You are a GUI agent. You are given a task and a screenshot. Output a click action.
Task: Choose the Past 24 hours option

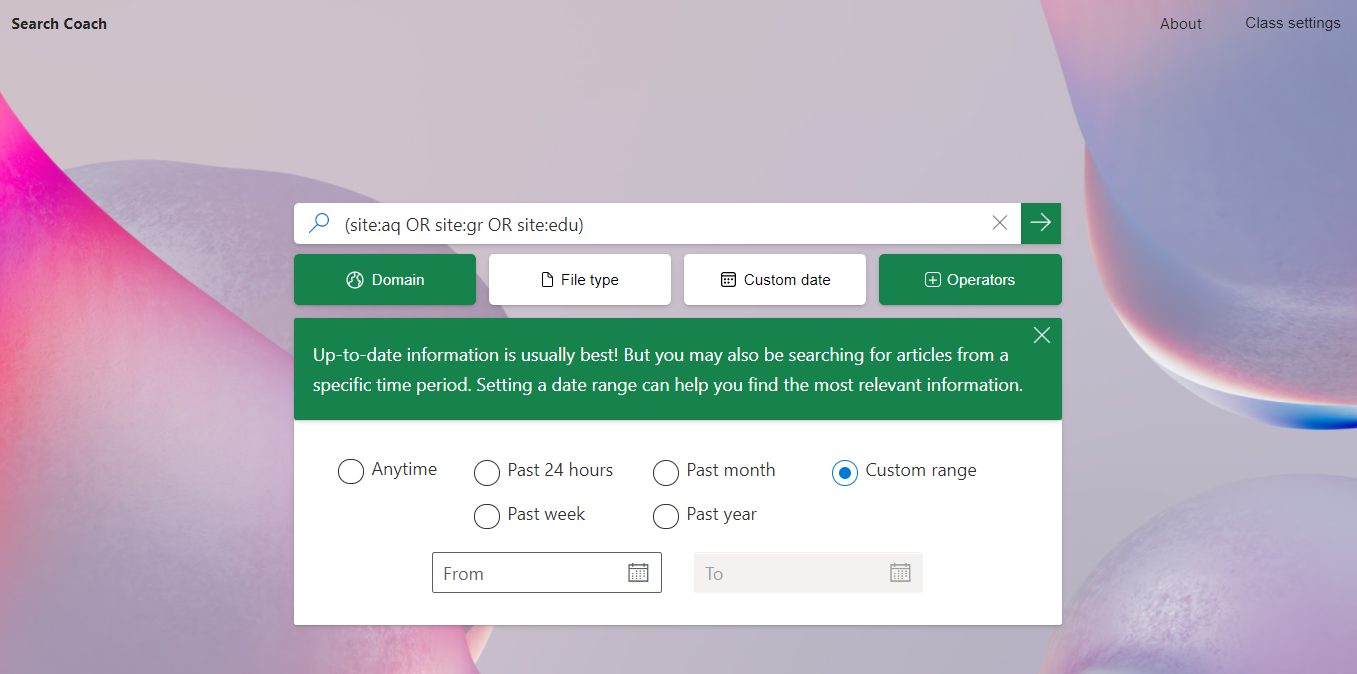click(487, 472)
